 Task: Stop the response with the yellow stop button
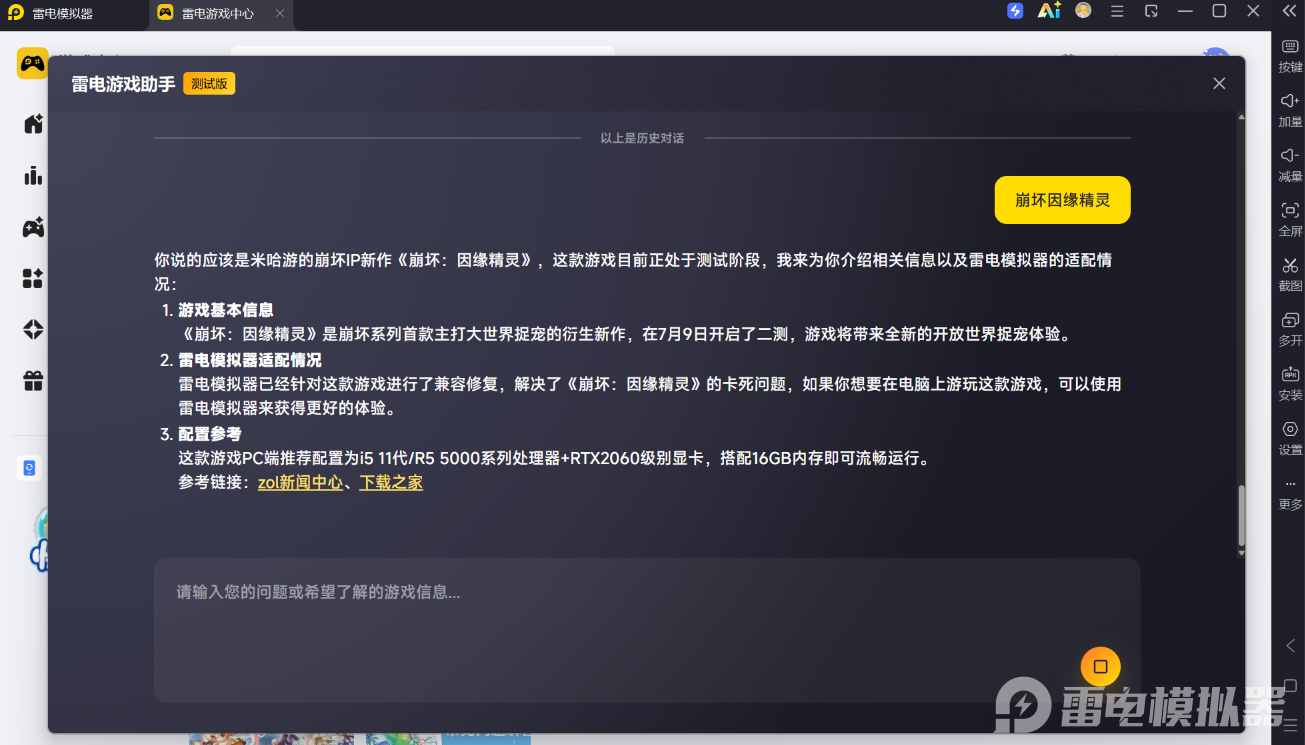tap(1101, 667)
